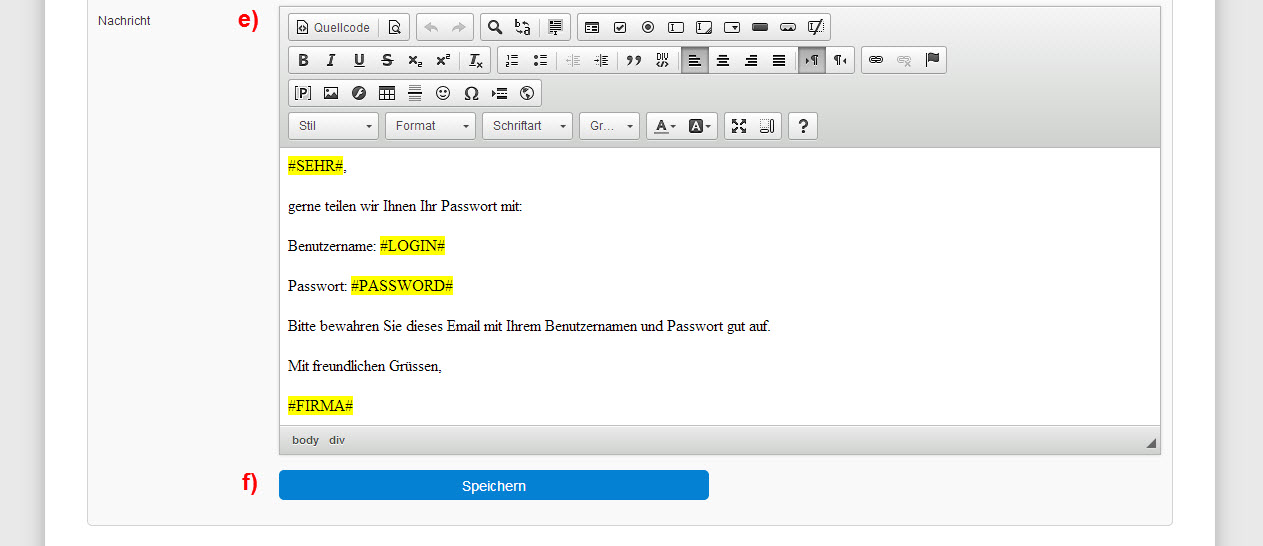Center align the text
Image resolution: width=1263 pixels, height=546 pixels.
[723, 60]
